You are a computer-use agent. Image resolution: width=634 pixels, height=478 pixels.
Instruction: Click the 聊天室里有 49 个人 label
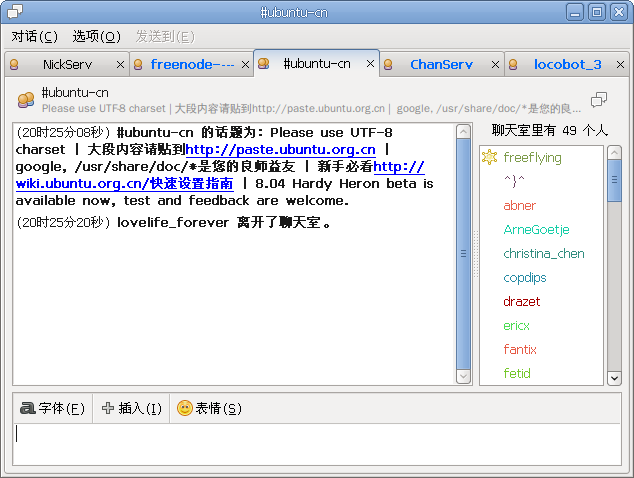coord(549,131)
